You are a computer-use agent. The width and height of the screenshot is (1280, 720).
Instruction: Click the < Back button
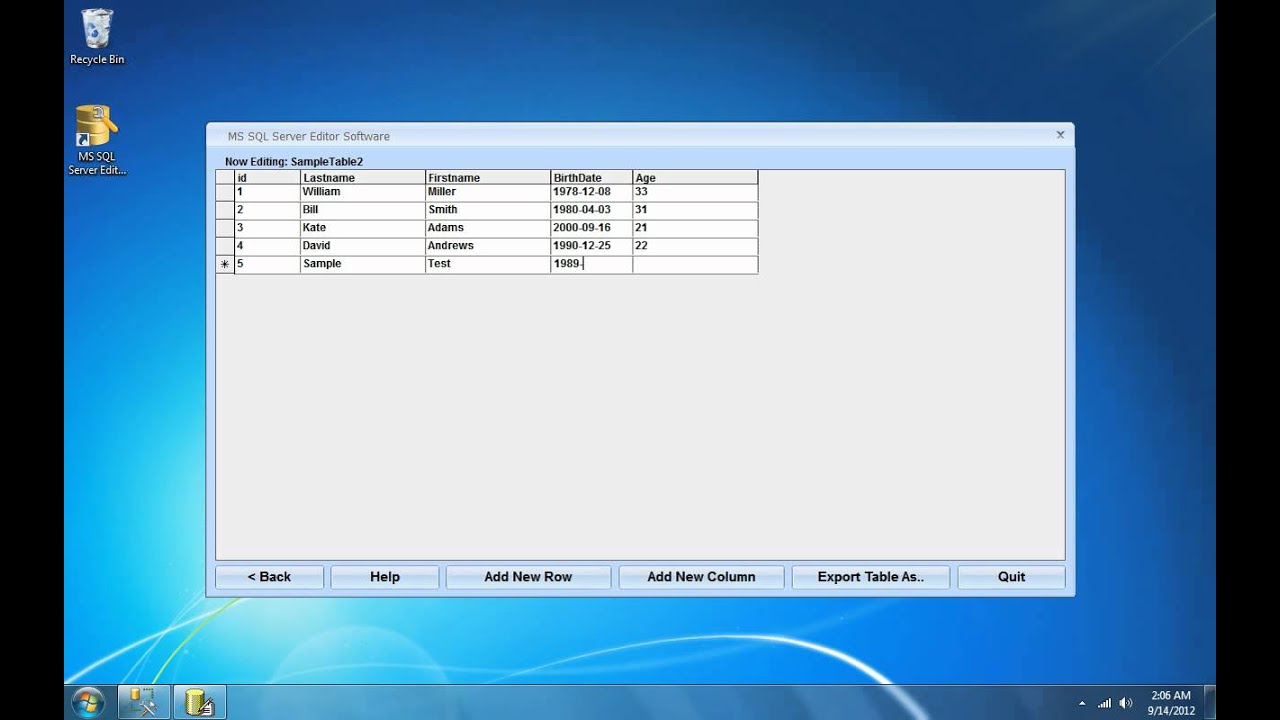click(x=270, y=577)
